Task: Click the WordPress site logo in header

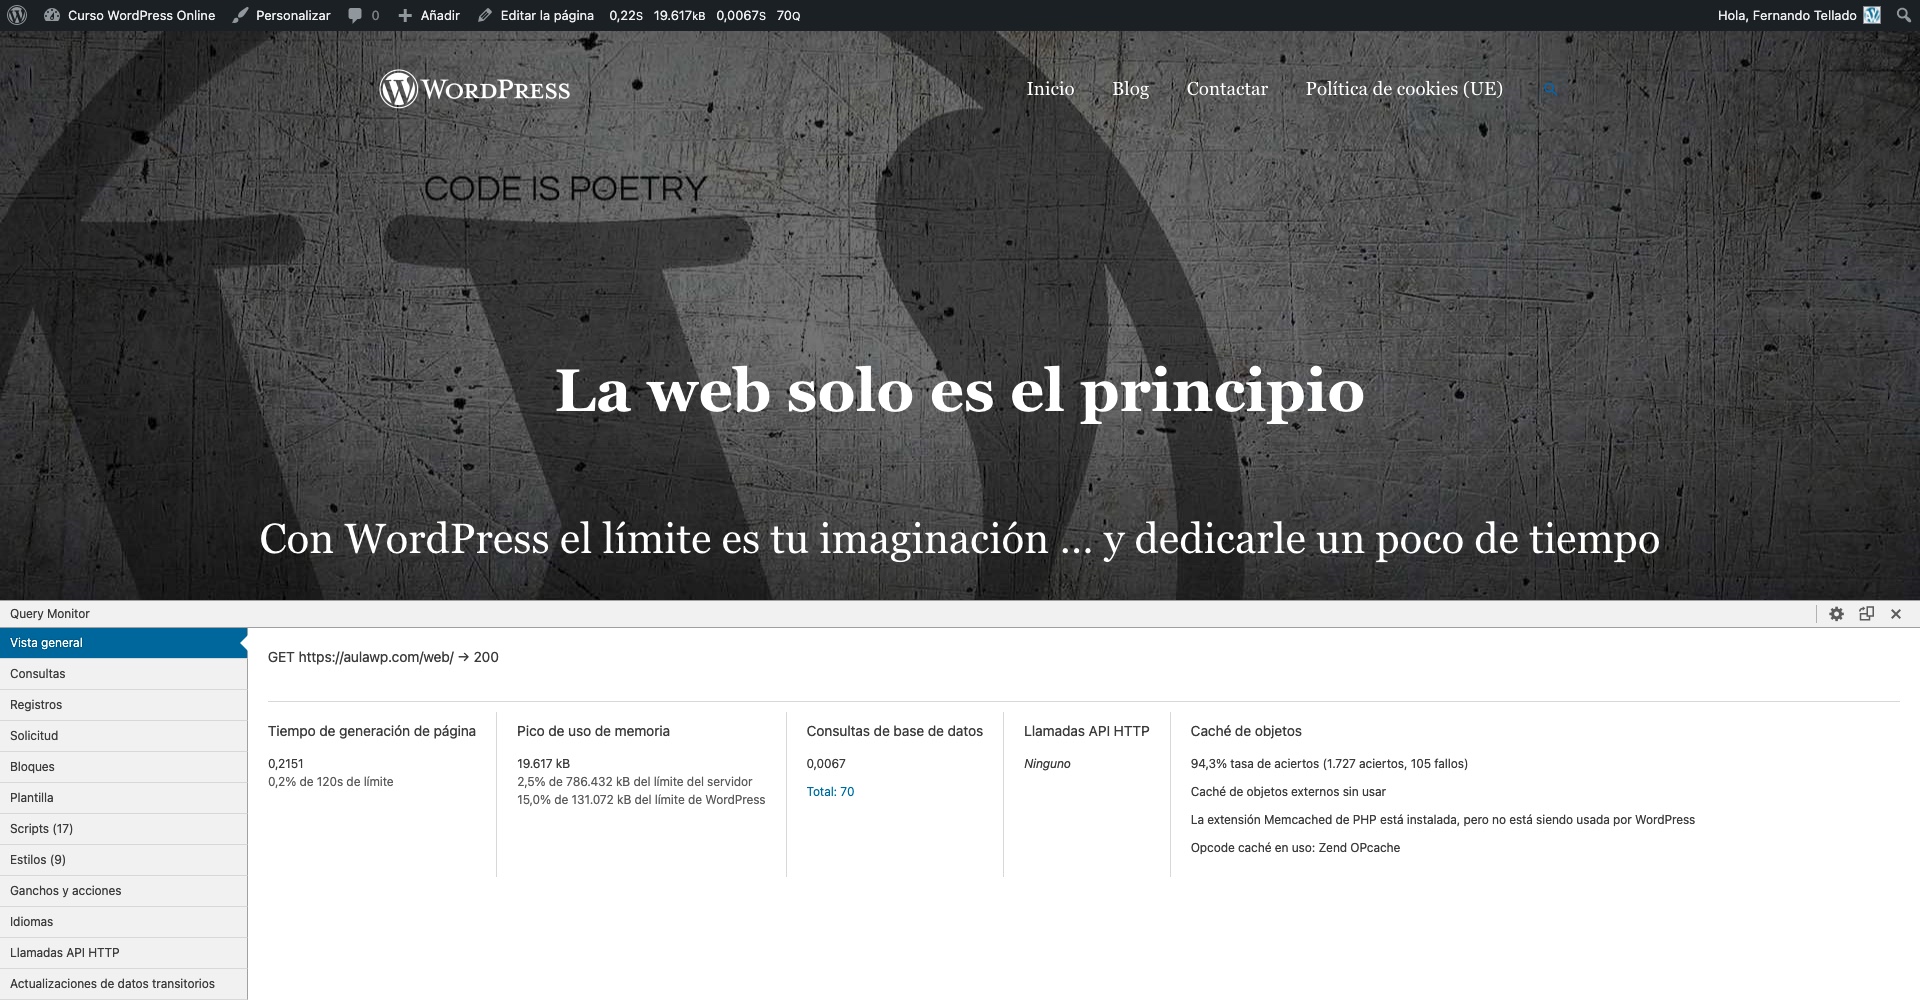Action: pos(475,89)
